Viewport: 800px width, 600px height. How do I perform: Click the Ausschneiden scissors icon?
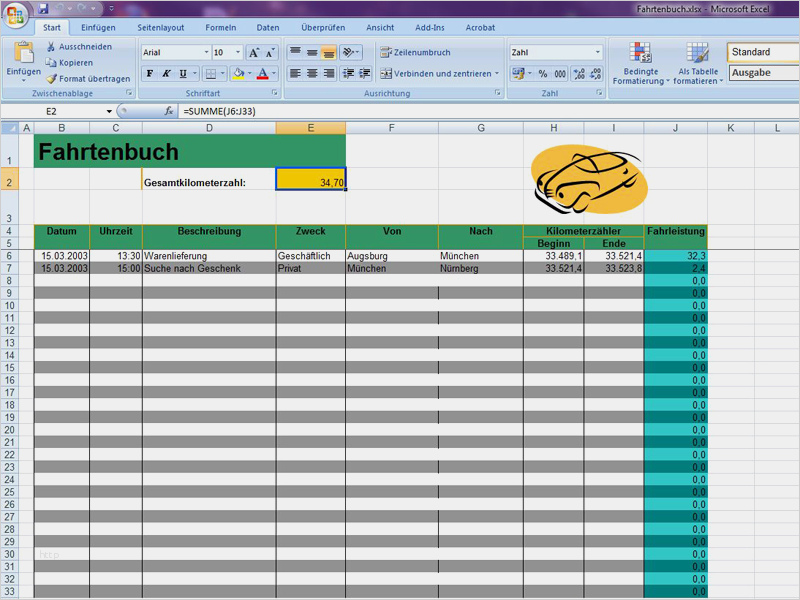[52, 47]
